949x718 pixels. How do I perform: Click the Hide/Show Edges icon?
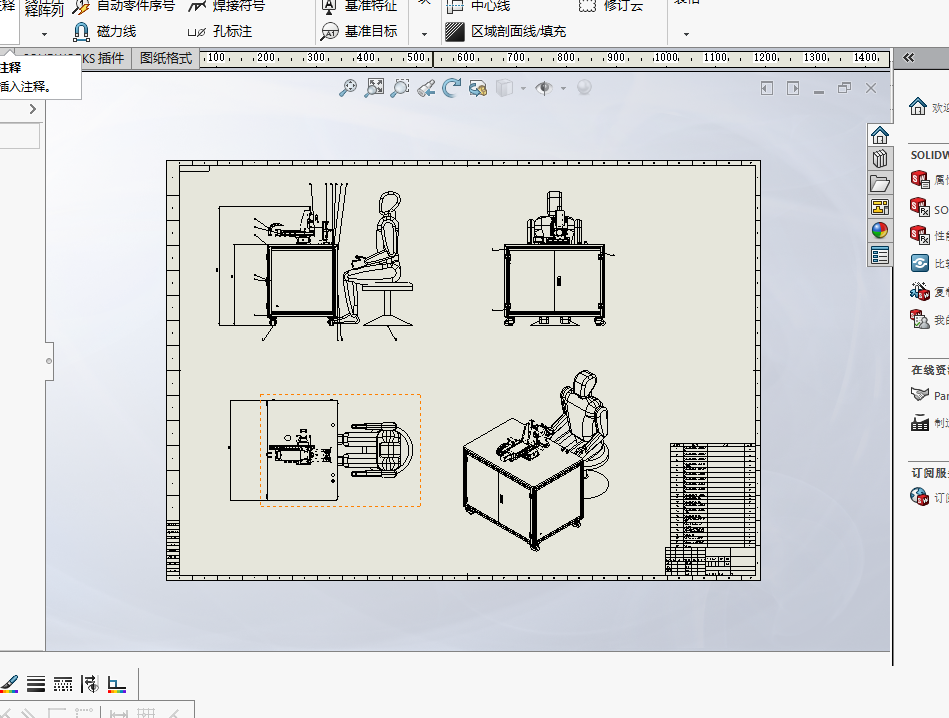point(90,684)
